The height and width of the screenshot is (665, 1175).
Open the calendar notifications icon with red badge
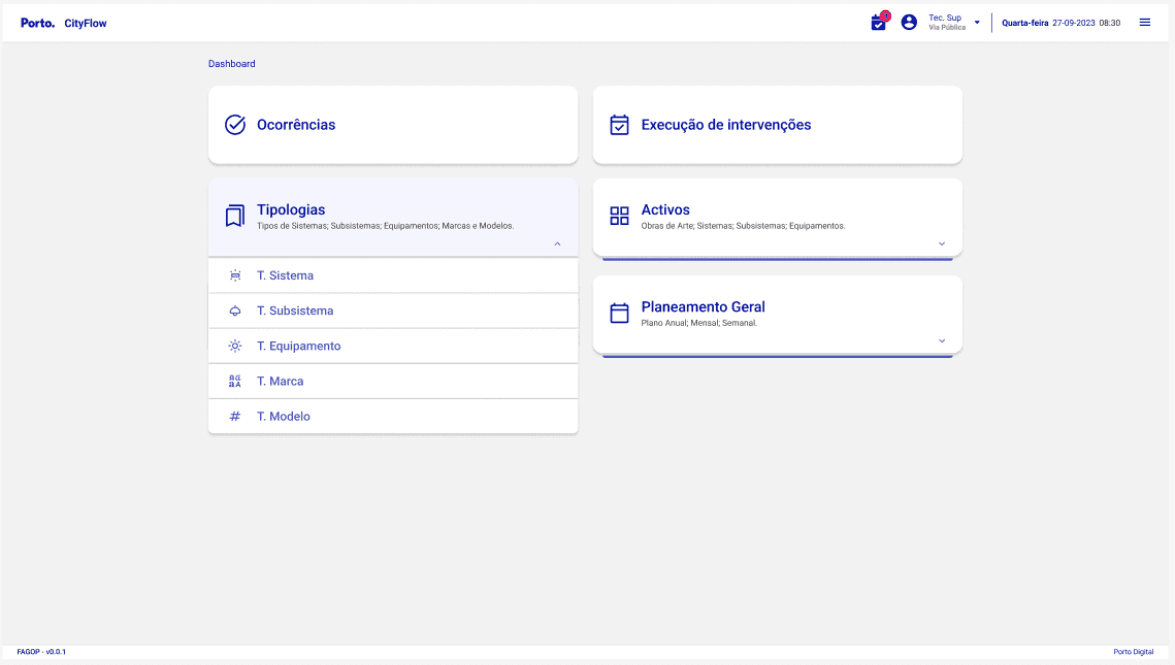click(x=880, y=22)
